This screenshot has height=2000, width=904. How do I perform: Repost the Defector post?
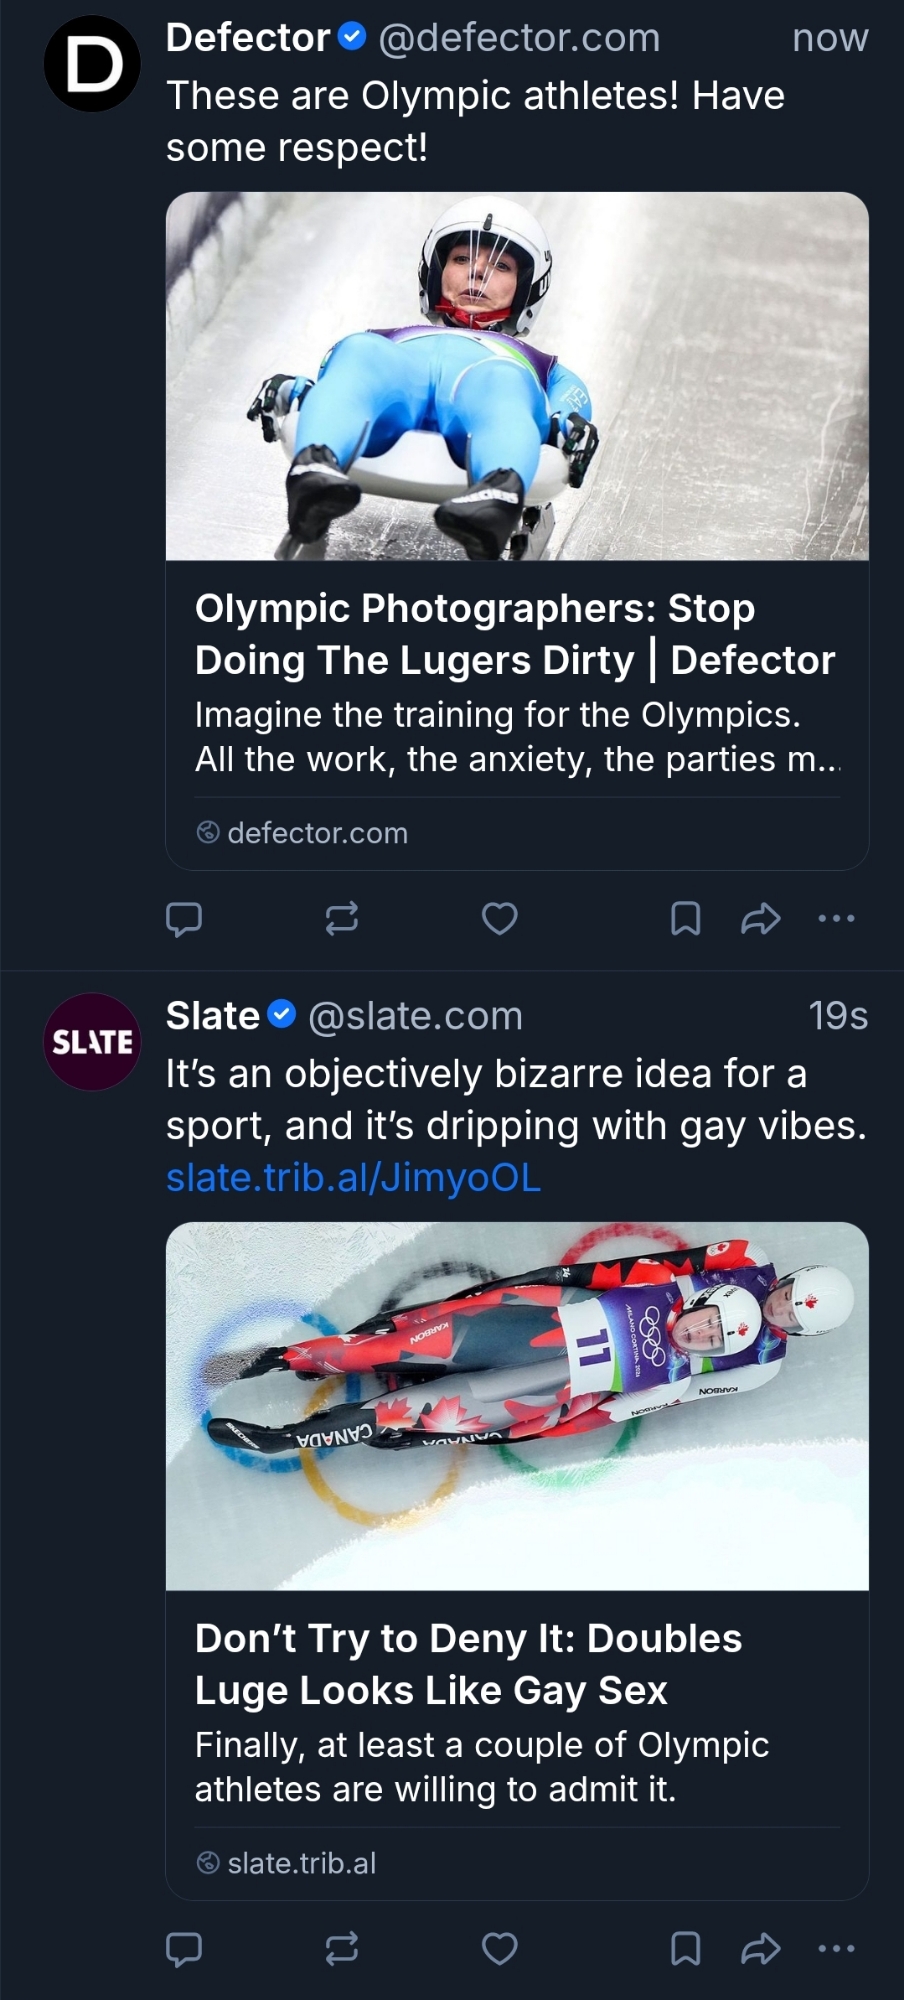pyautogui.click(x=342, y=918)
